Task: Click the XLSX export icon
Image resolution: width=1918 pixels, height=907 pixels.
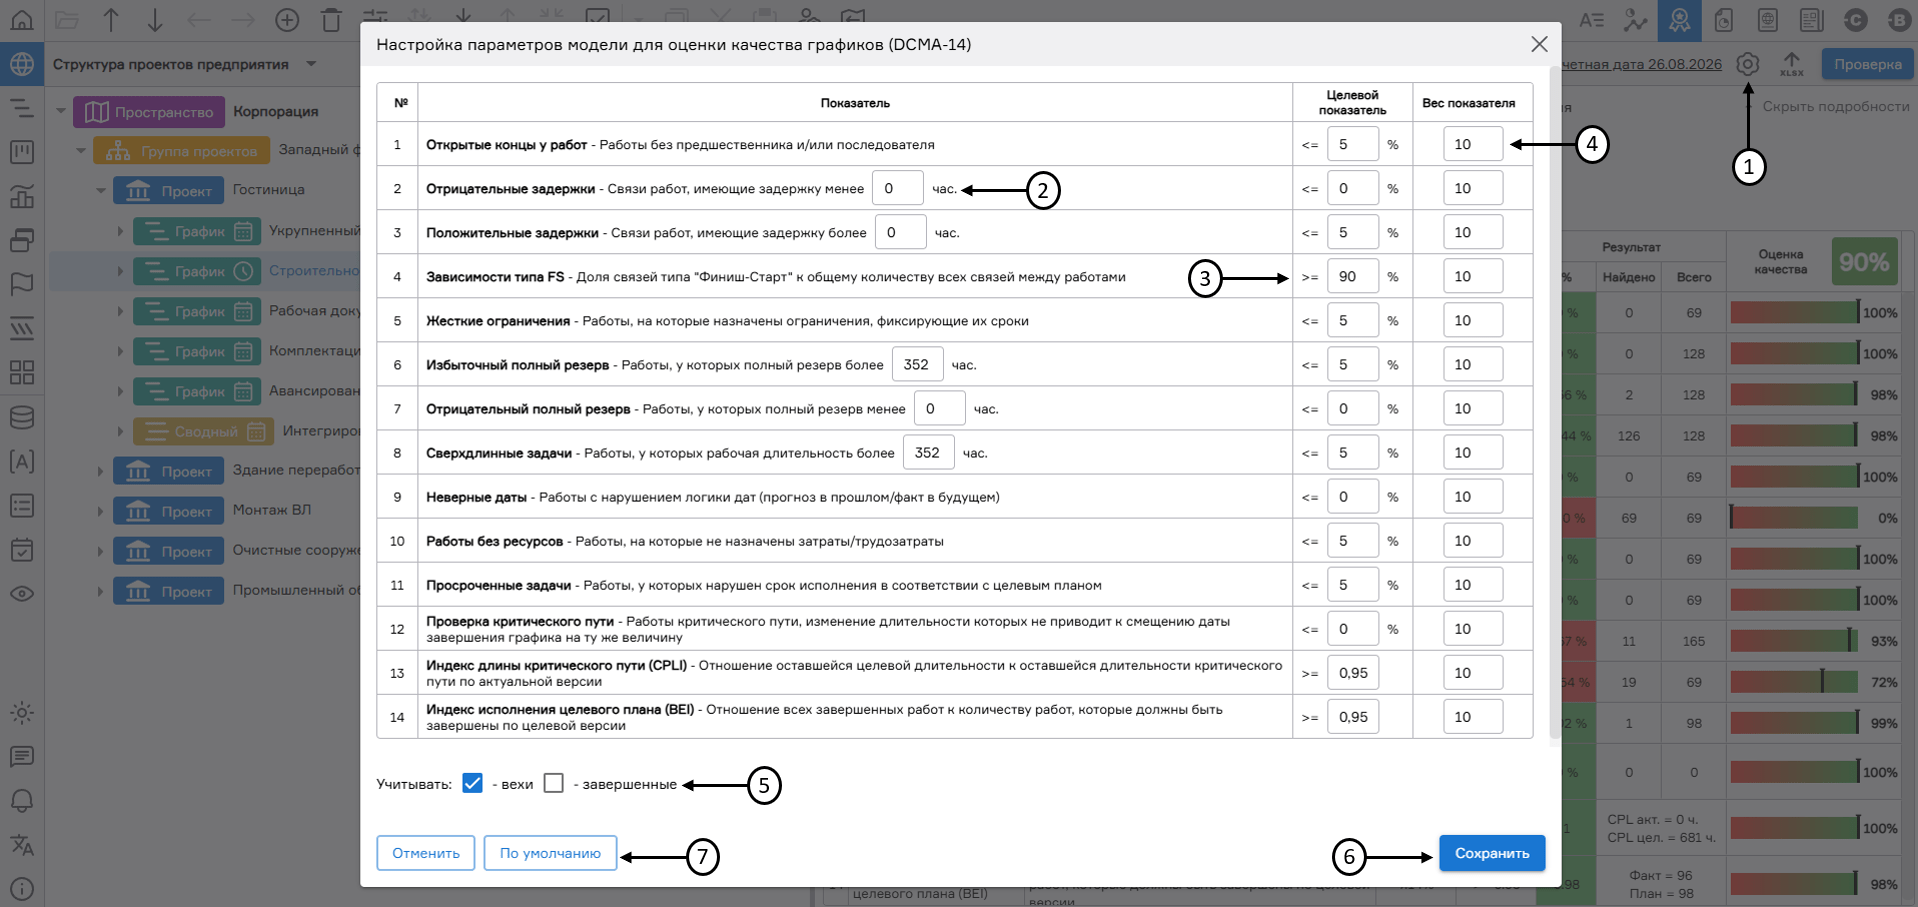Action: [1792, 64]
